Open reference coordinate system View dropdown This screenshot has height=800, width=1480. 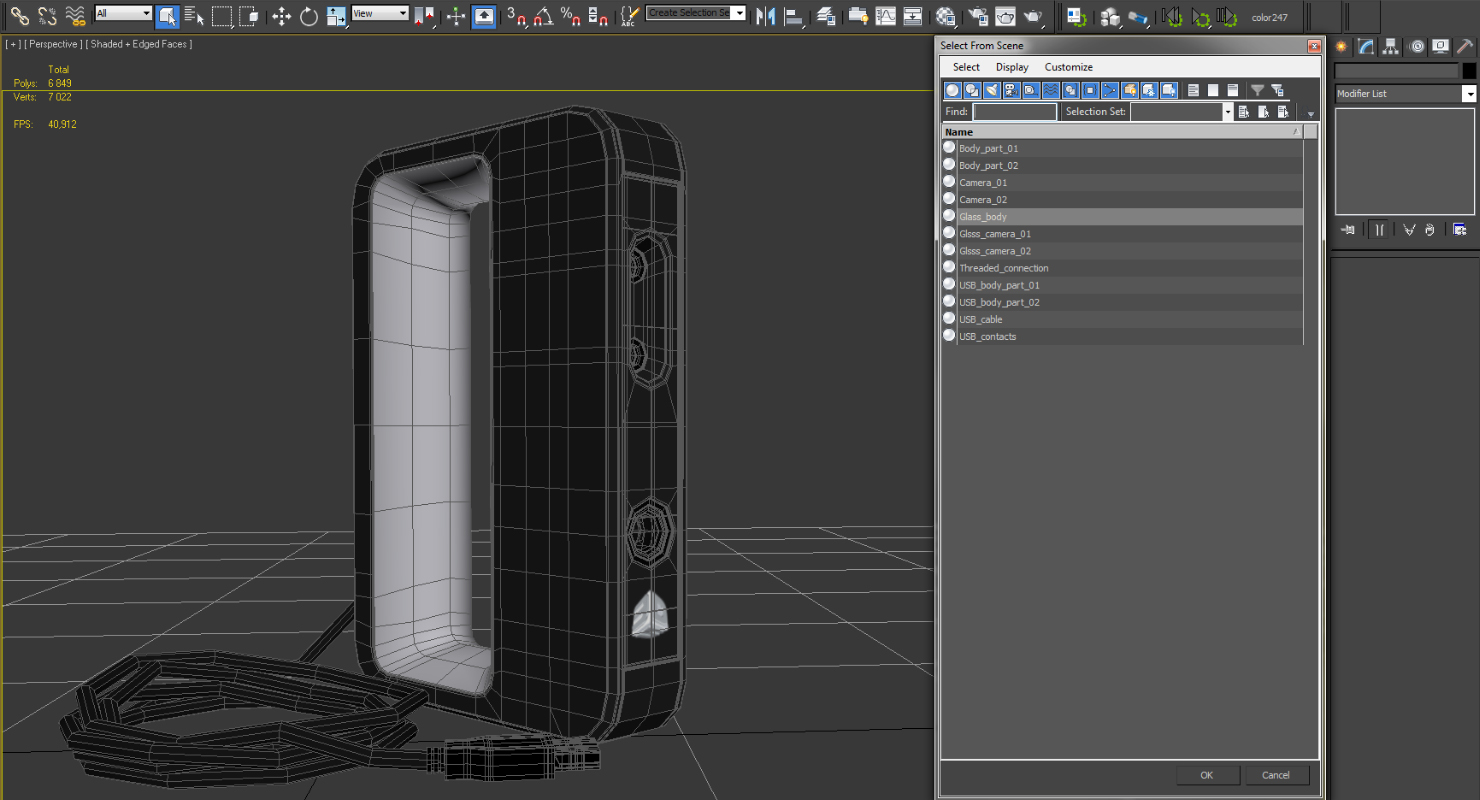380,13
